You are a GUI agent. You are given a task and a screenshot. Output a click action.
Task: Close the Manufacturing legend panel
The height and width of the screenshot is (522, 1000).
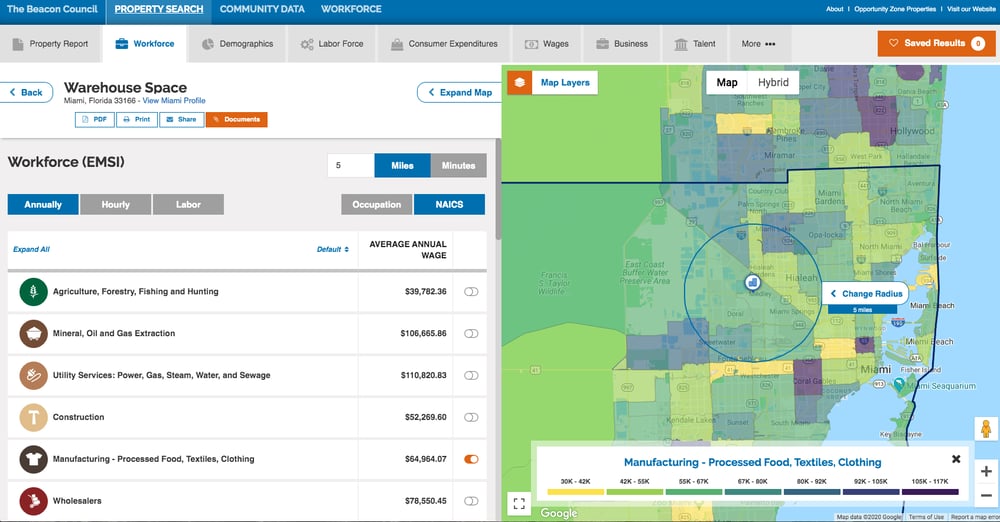(x=956, y=459)
